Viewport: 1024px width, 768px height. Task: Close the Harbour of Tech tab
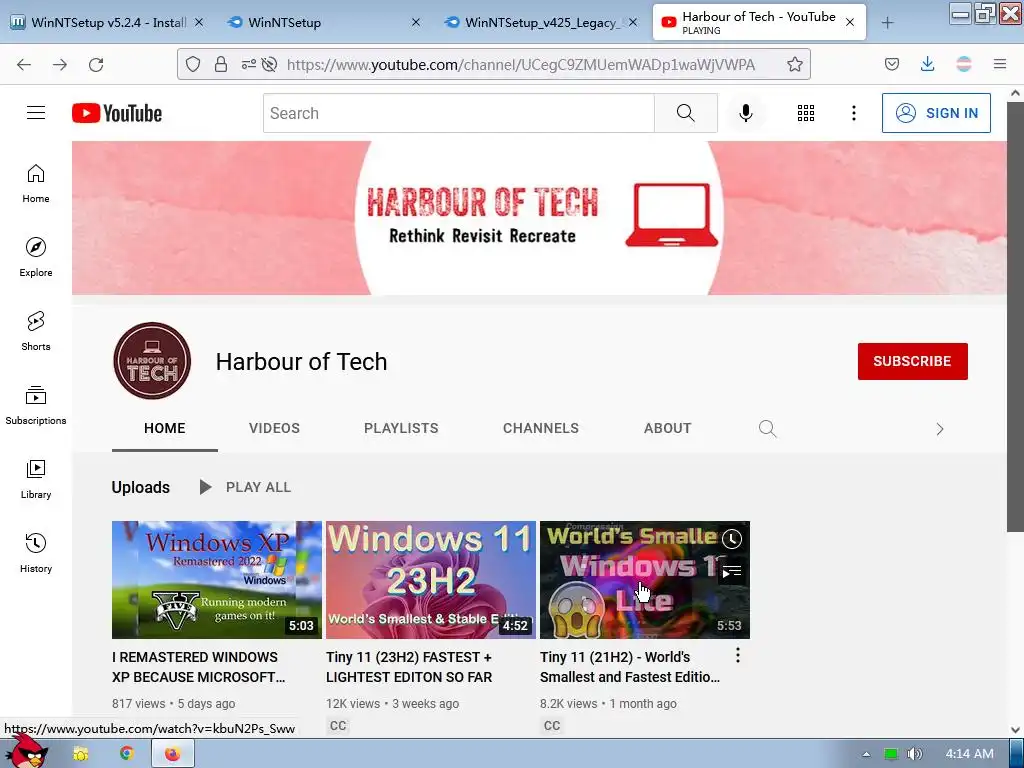coord(850,22)
